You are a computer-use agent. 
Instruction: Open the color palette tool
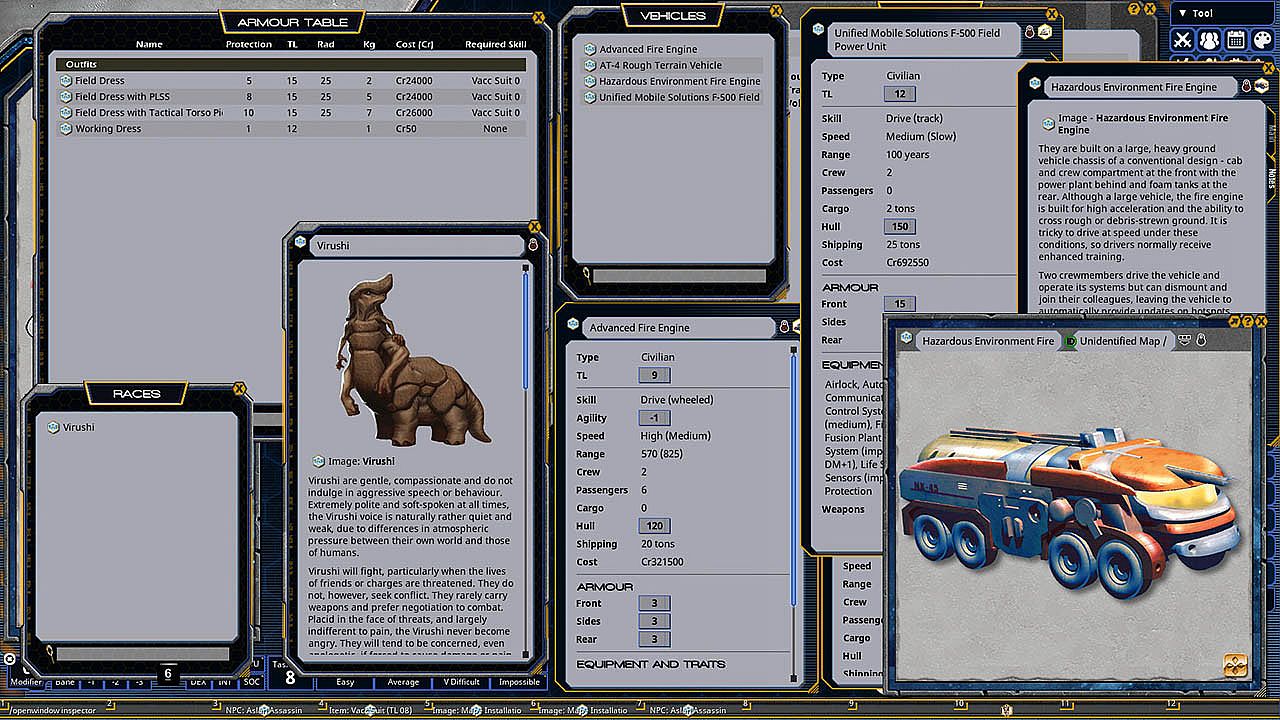pos(1263,40)
